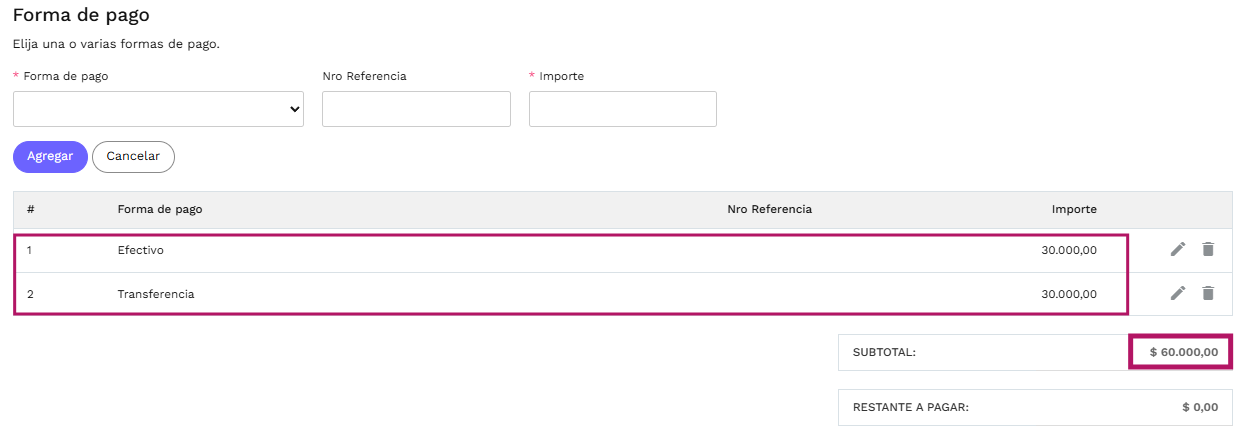The height and width of the screenshot is (438, 1247).
Task: Click the Cancelar button
Action: 133,157
